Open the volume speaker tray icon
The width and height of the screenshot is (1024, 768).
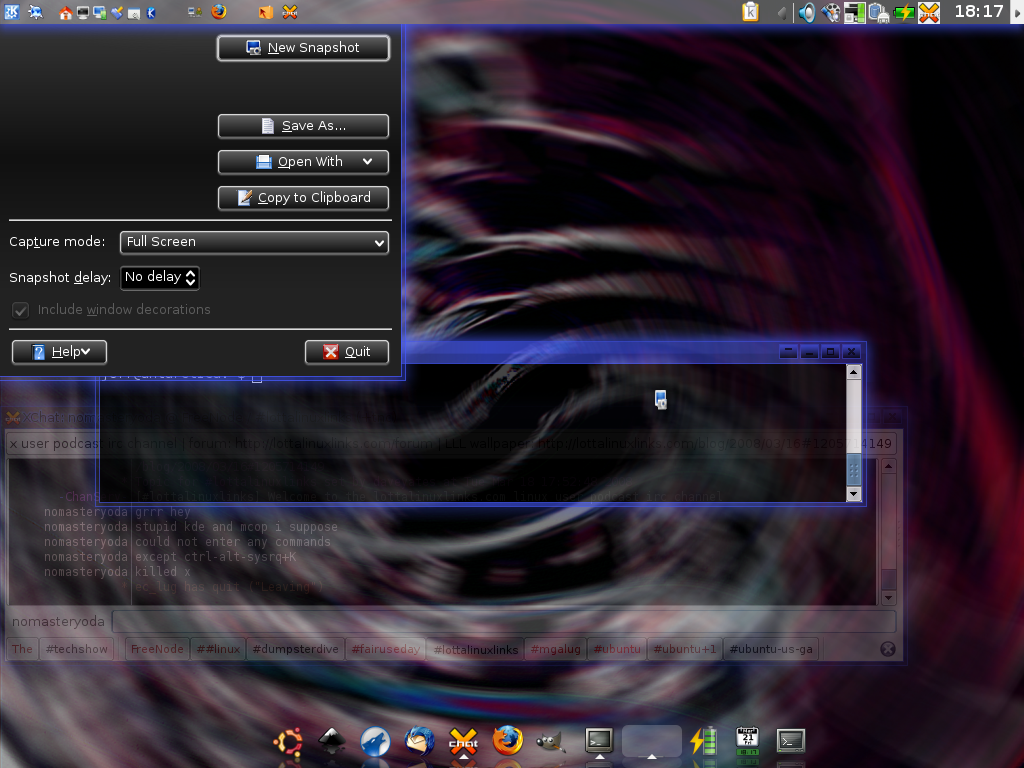point(807,12)
